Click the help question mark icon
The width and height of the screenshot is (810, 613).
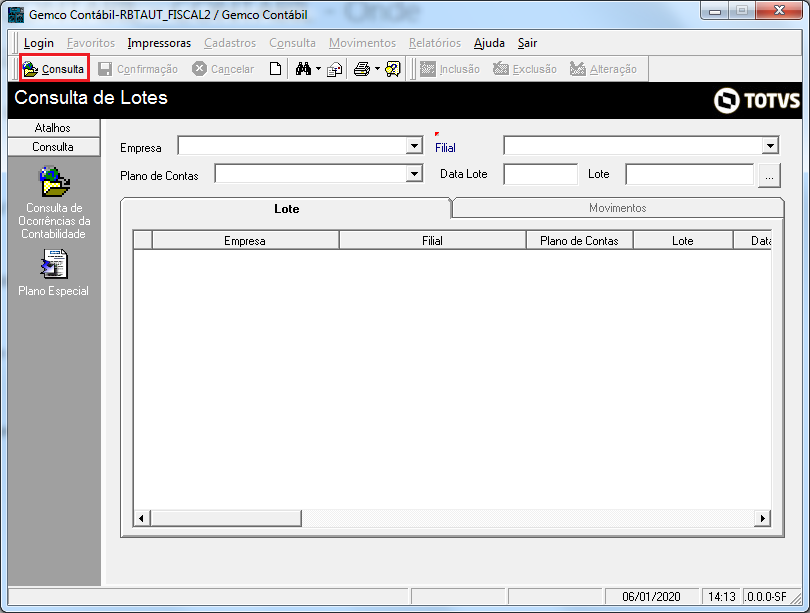(x=393, y=69)
